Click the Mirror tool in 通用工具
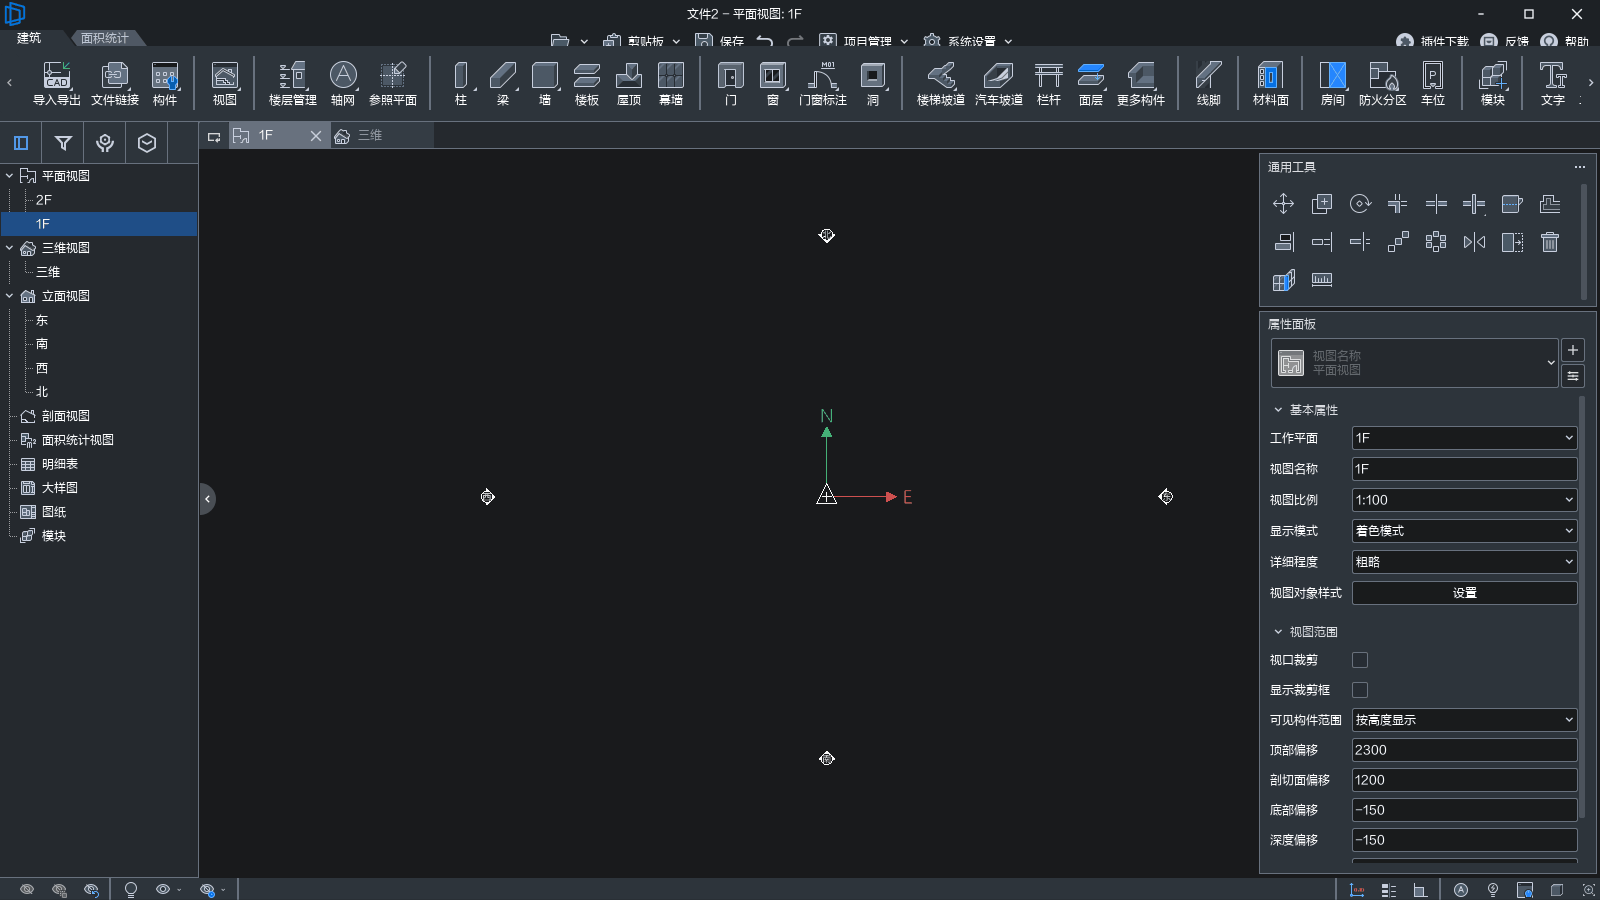Screen dimensions: 1600x900 pos(1474,242)
